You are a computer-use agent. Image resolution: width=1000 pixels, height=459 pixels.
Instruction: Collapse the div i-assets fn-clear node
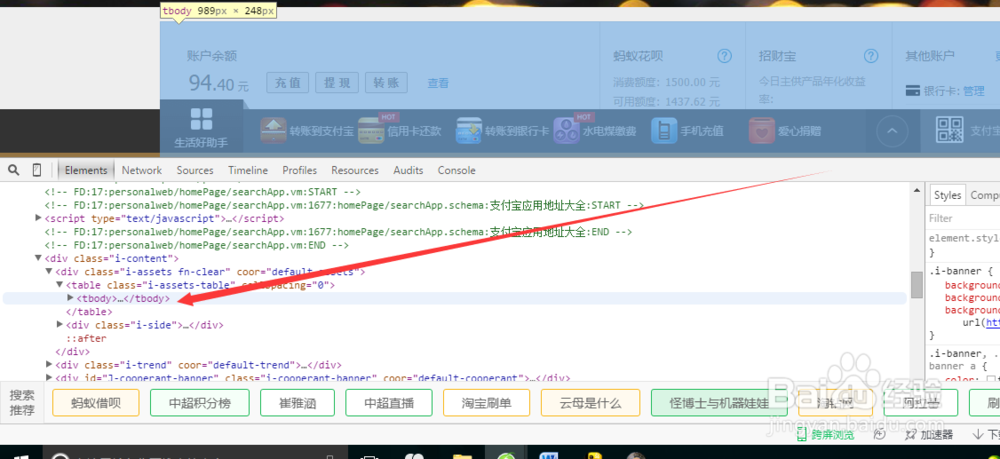tap(49, 272)
